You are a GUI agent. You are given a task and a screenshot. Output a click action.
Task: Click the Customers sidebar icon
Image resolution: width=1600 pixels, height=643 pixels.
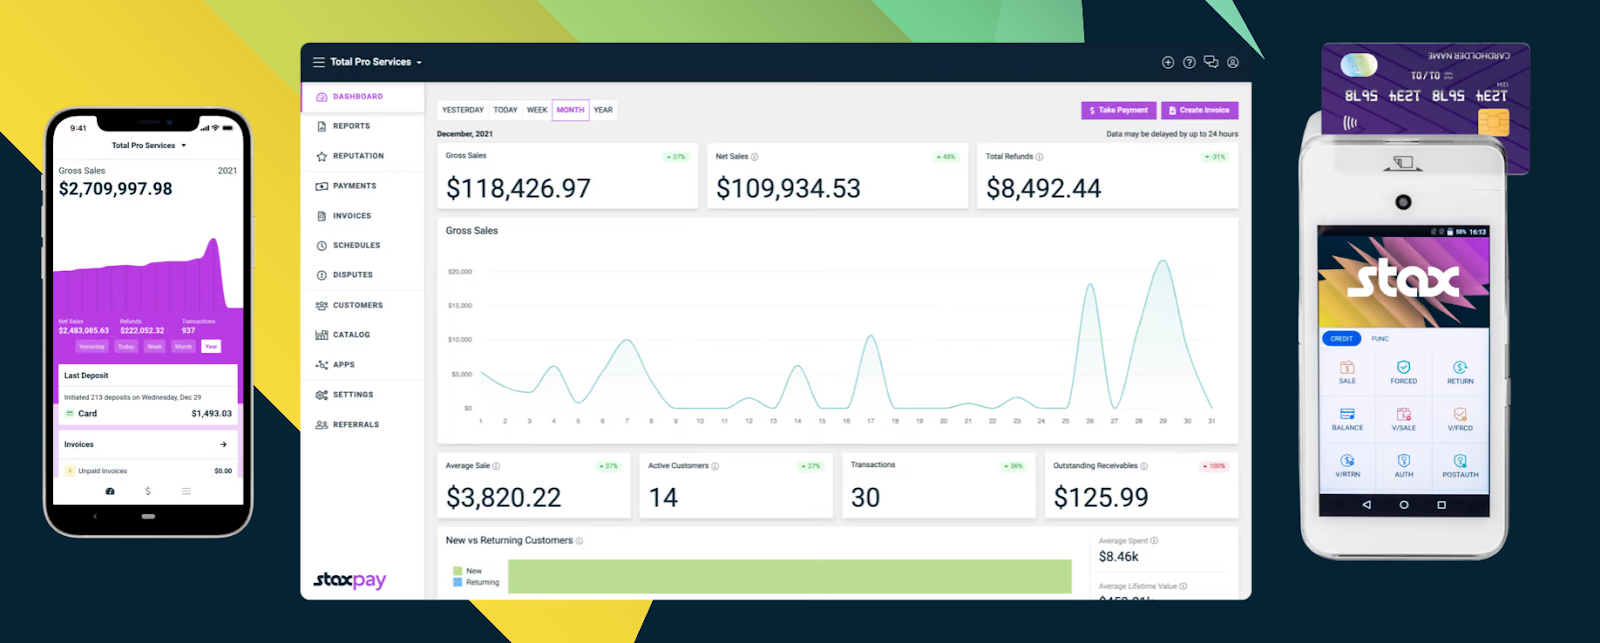click(321, 305)
